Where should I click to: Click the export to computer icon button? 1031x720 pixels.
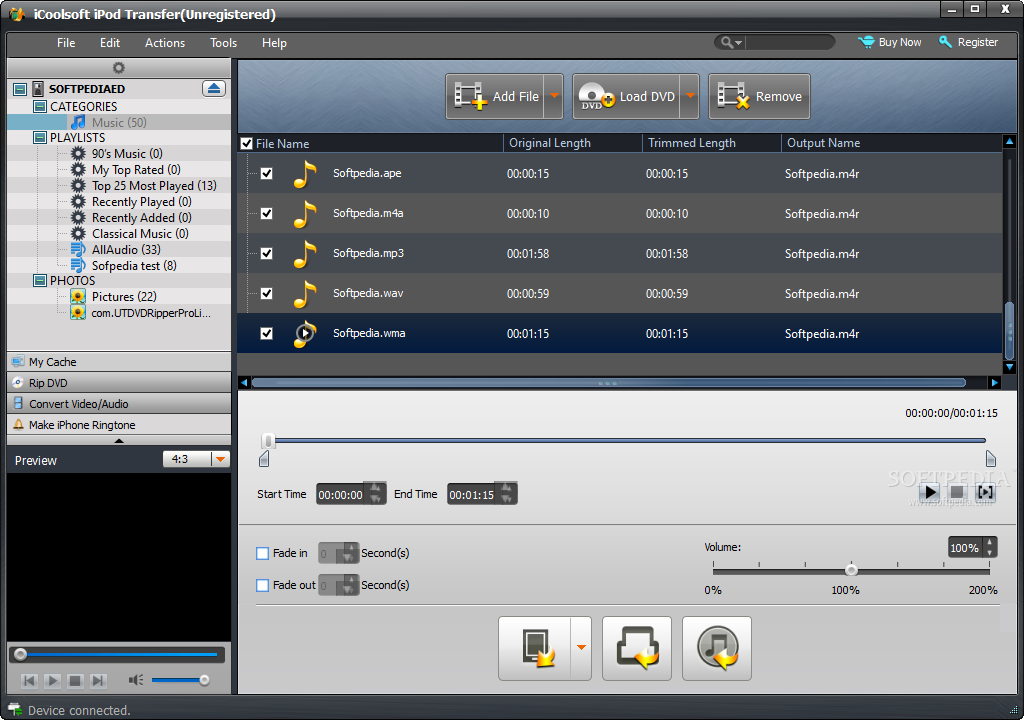click(x=636, y=648)
